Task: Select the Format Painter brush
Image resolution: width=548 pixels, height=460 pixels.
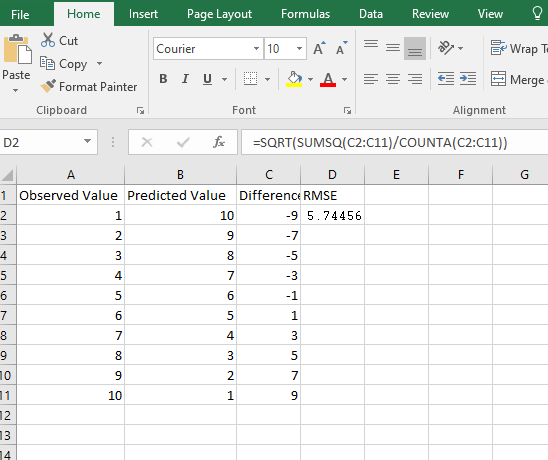Action: coord(48,86)
